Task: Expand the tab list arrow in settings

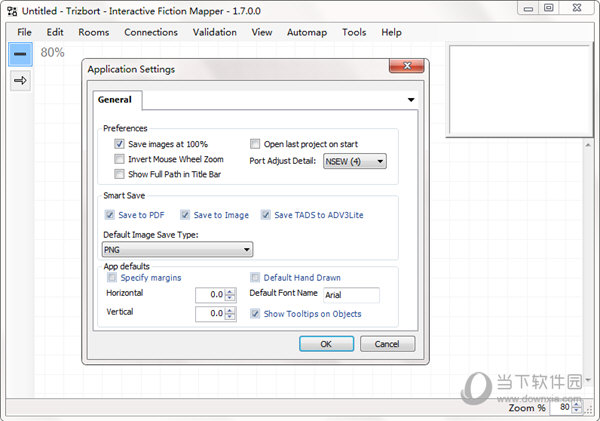Action: (x=411, y=100)
